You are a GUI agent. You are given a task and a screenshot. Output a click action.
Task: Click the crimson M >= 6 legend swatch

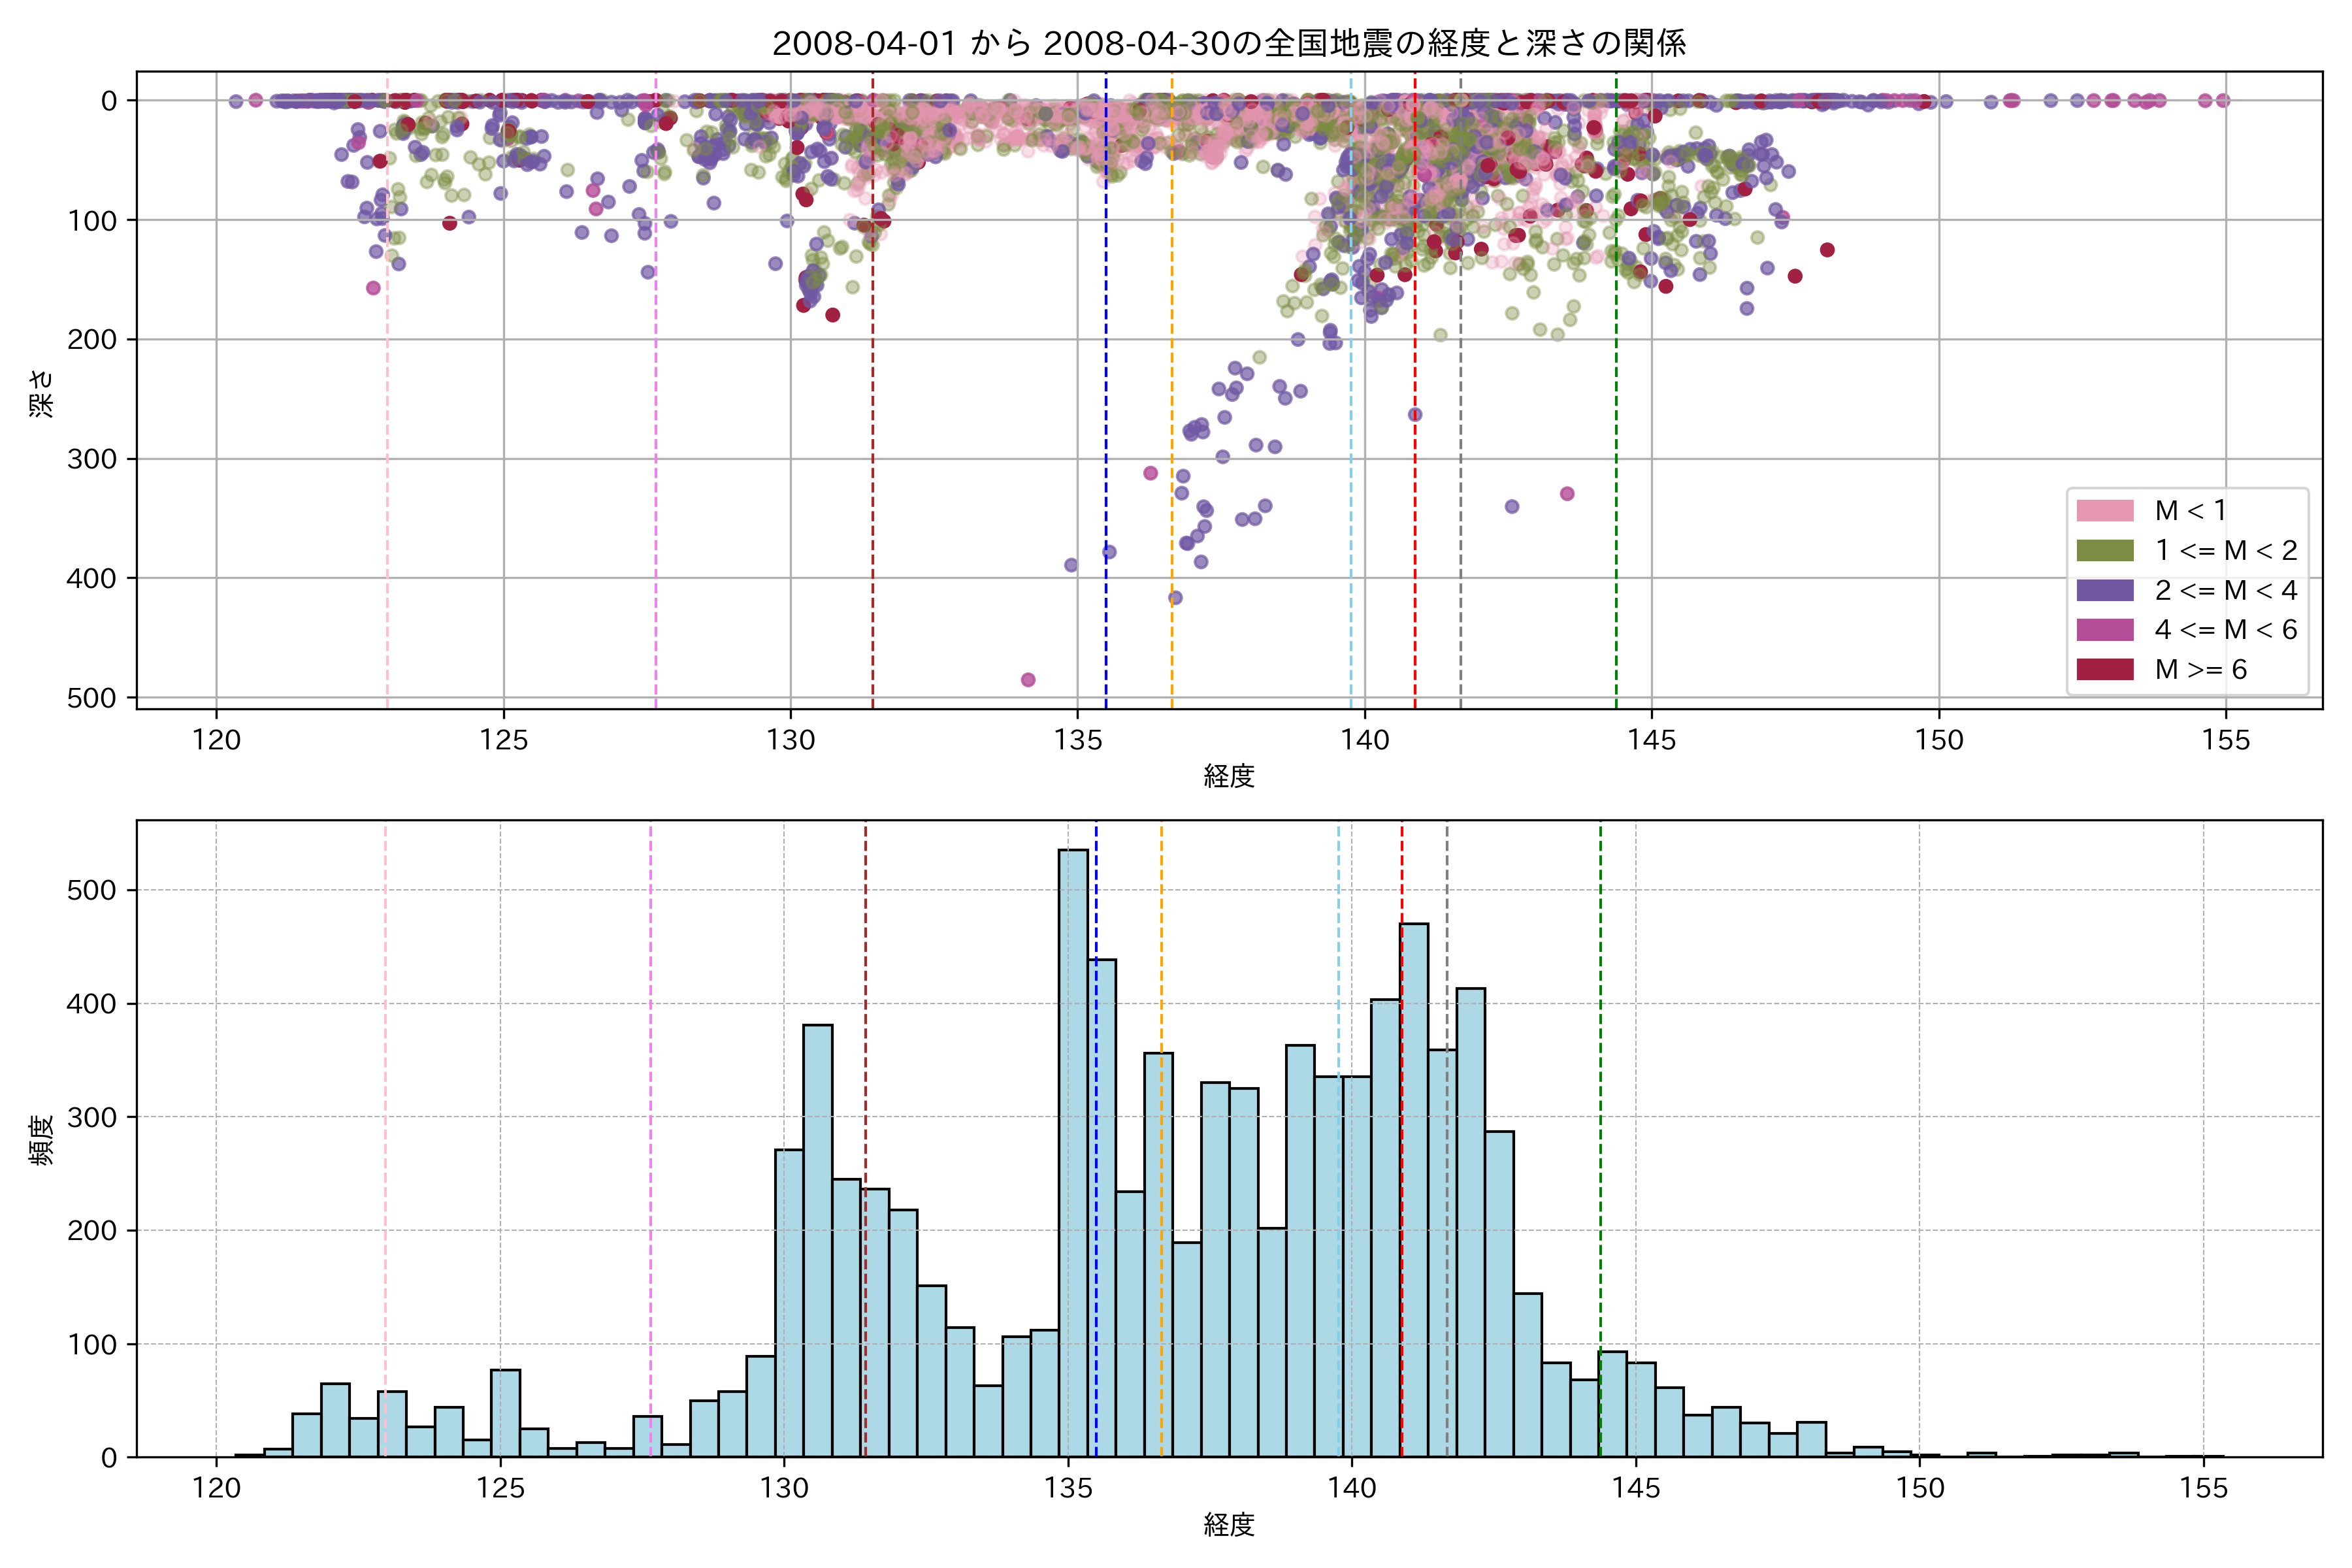2104,669
